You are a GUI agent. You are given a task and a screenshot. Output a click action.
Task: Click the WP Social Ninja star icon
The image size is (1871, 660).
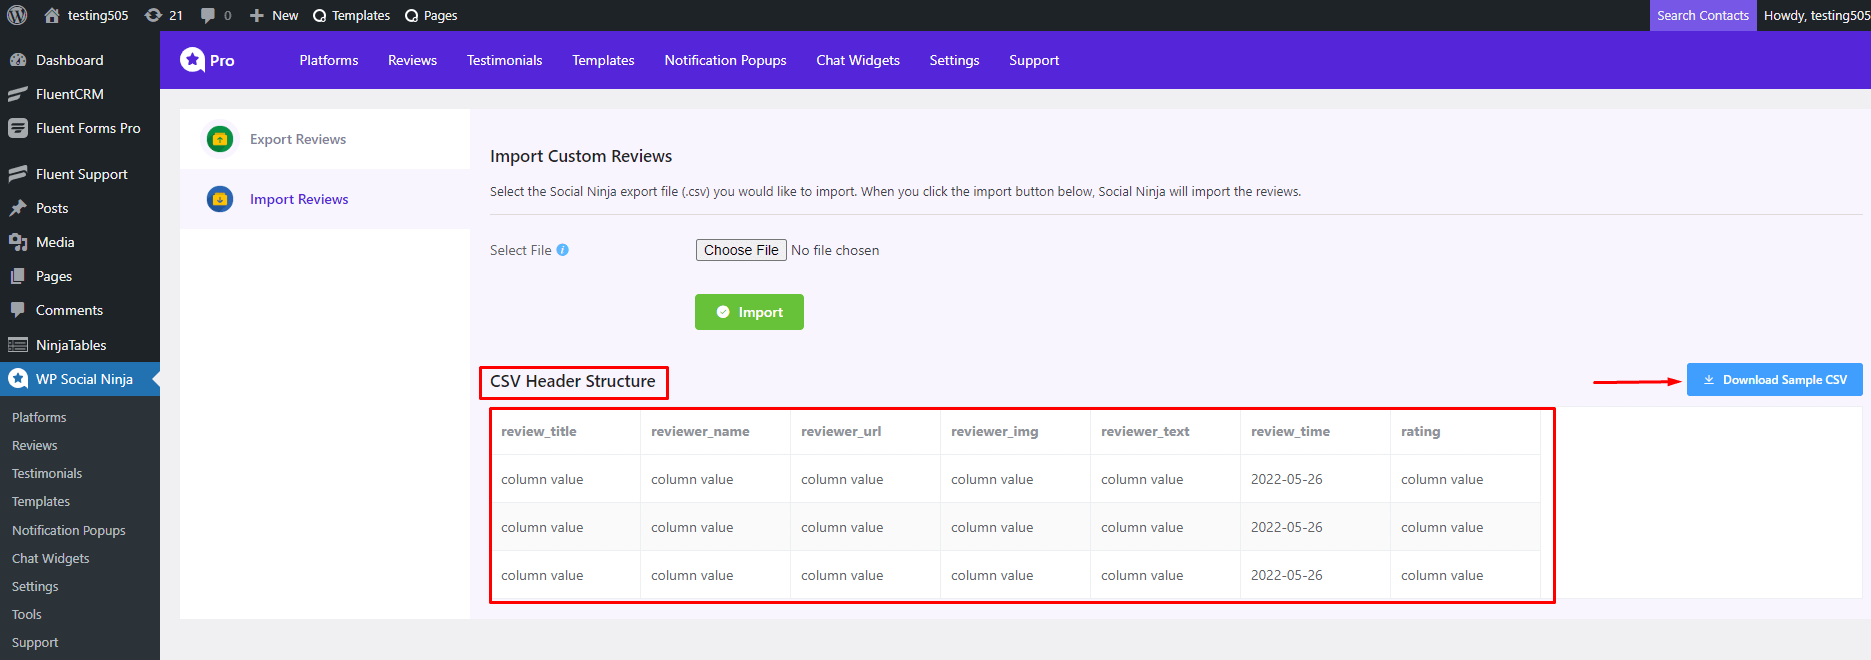[x=18, y=379]
